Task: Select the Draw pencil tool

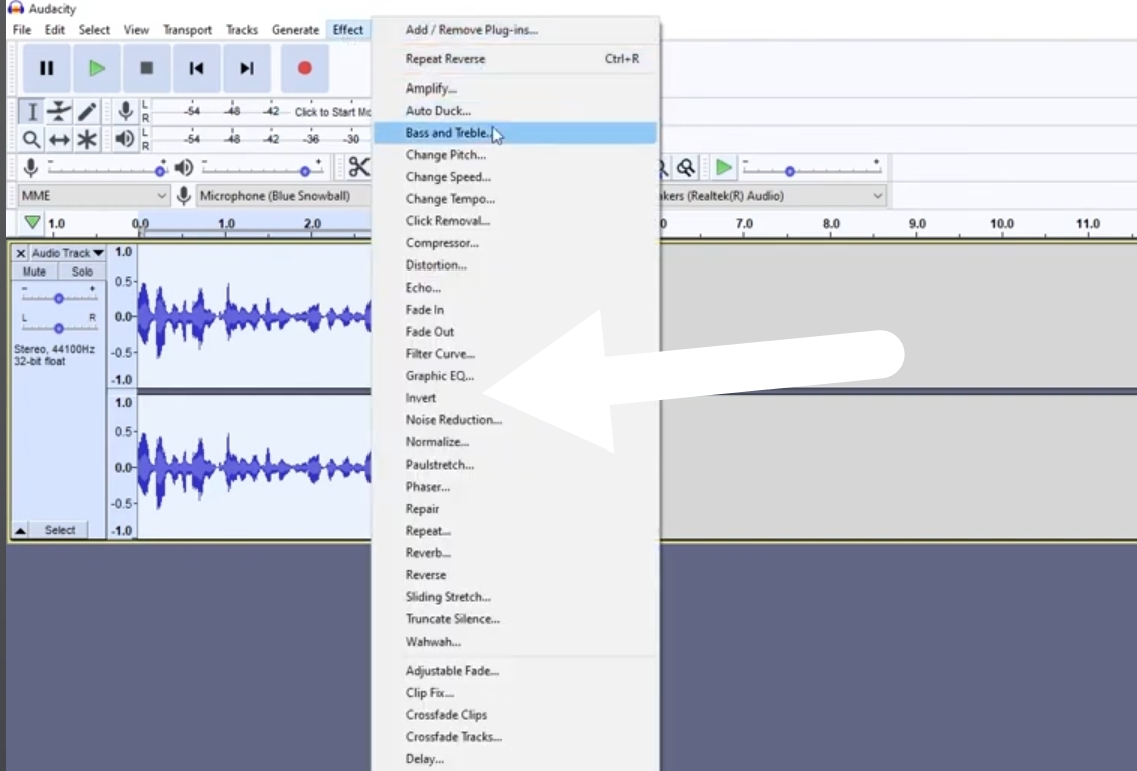Action: 86,112
